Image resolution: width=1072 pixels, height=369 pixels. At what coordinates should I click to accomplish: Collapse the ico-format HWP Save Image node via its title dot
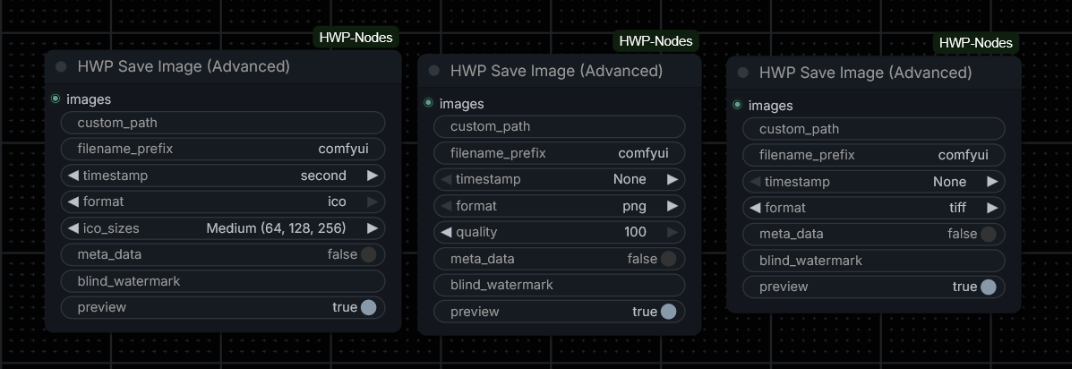[62, 67]
